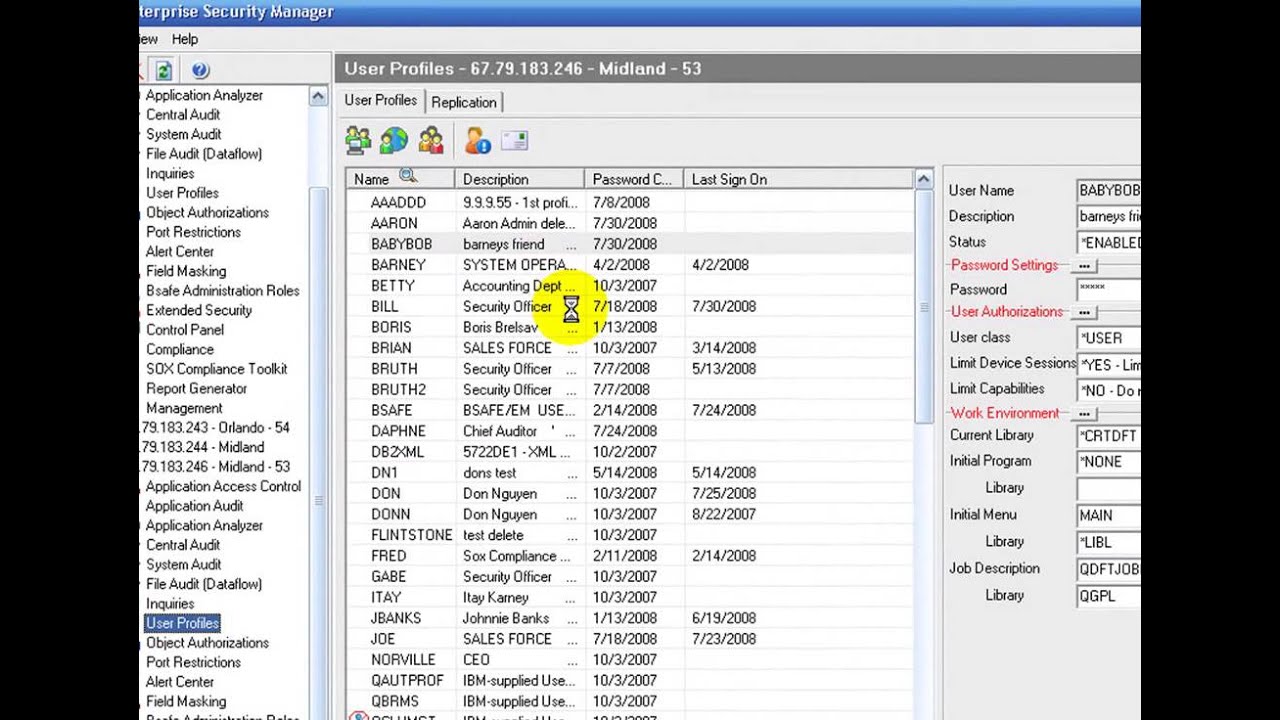The width and height of the screenshot is (1280, 720).
Task: Open the User class field
Action: tap(1108, 337)
